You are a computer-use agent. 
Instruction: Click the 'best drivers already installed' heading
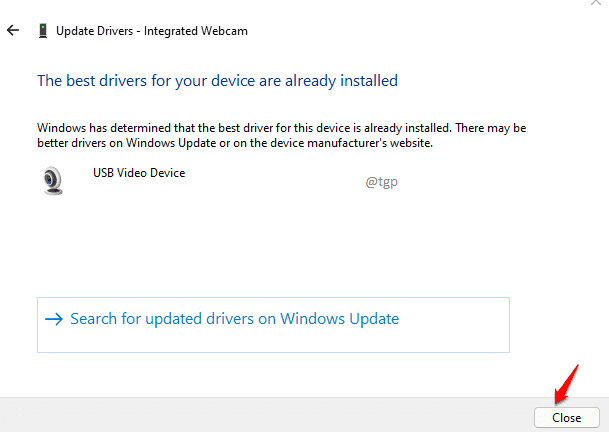pos(218,81)
